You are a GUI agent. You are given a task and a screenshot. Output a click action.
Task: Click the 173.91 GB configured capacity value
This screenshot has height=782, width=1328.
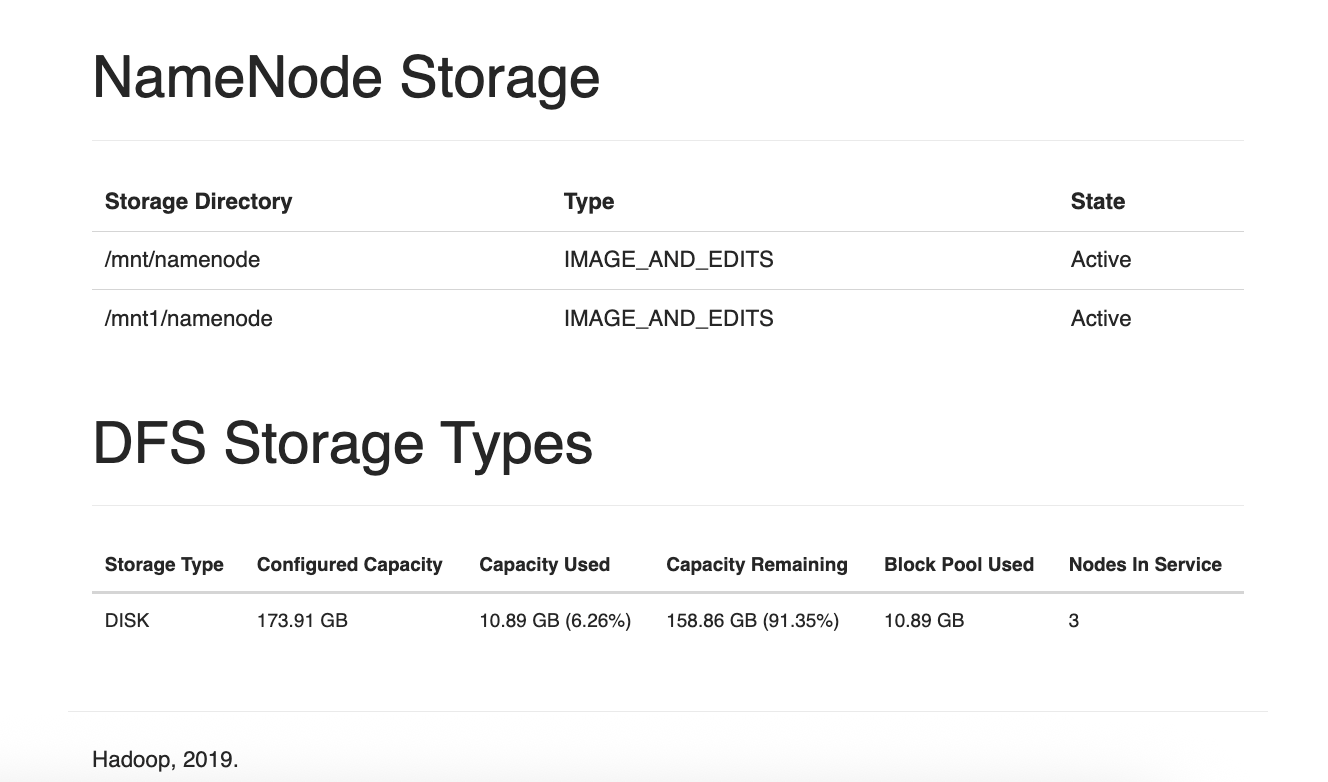(302, 621)
